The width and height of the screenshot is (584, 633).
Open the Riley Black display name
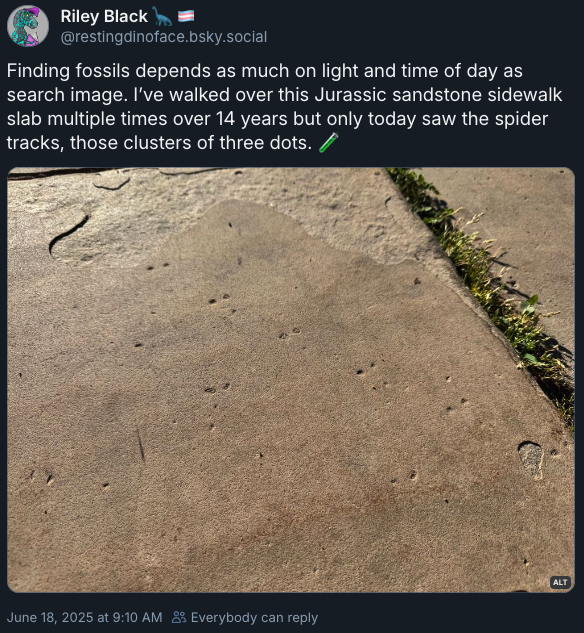tap(104, 17)
